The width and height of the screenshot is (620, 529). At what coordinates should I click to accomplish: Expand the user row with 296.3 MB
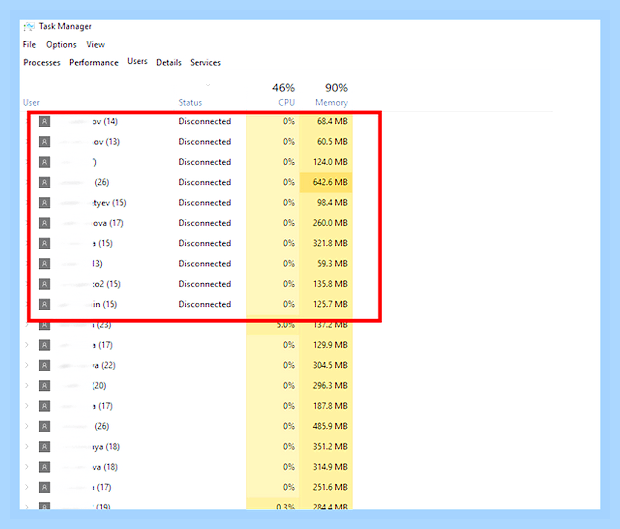26,385
